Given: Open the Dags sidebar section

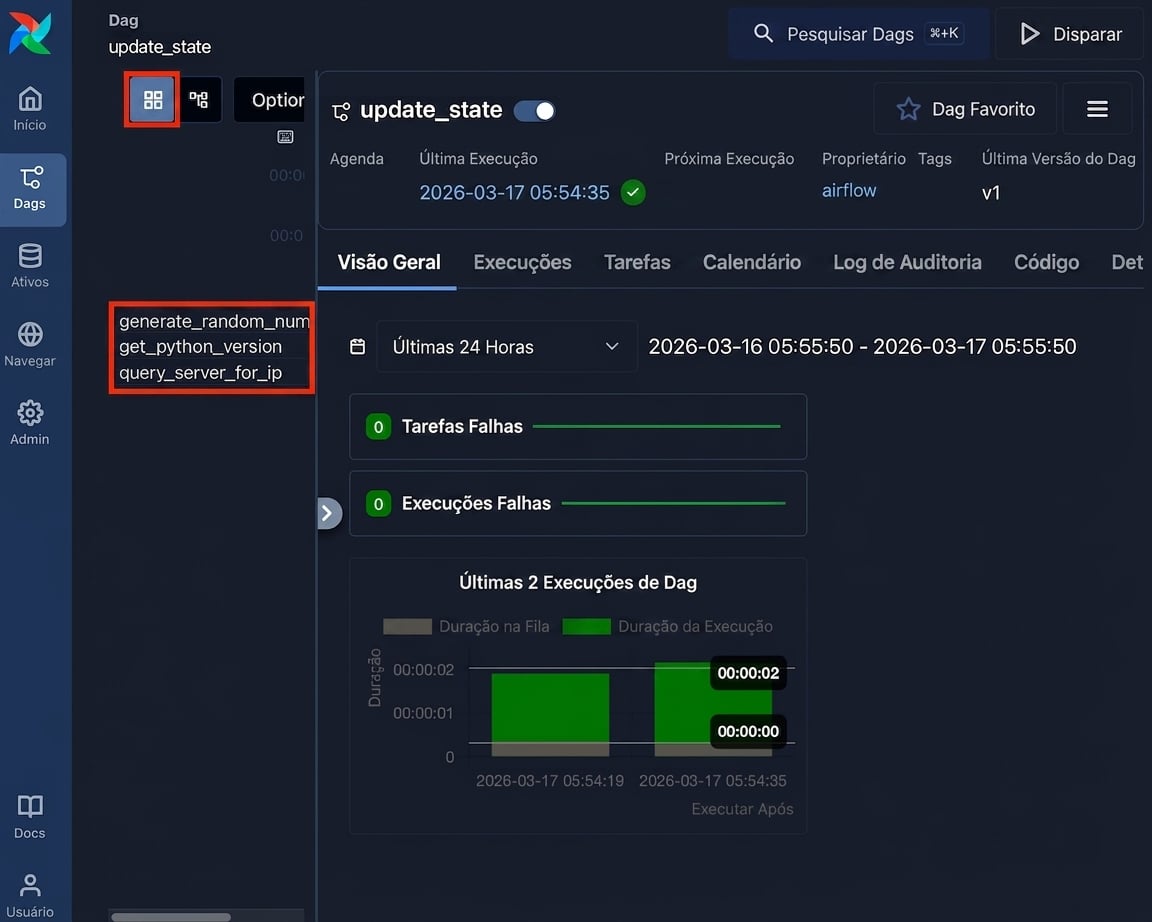Looking at the screenshot, I should click(30, 189).
